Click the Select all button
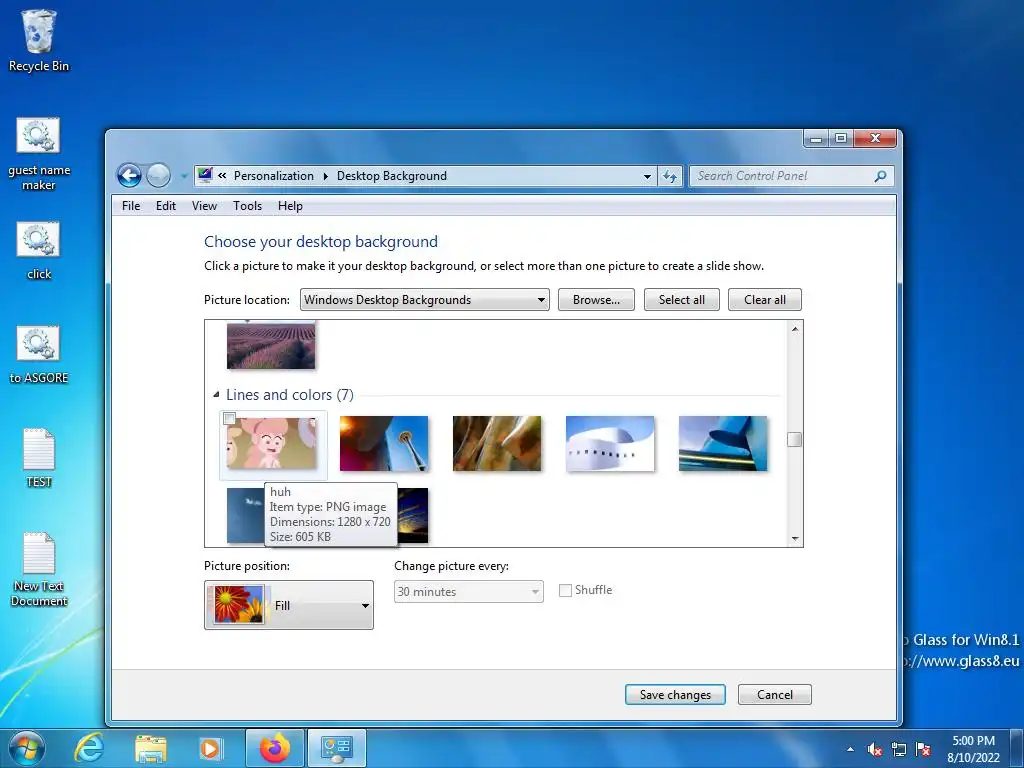This screenshot has height=768, width=1024. (682, 300)
